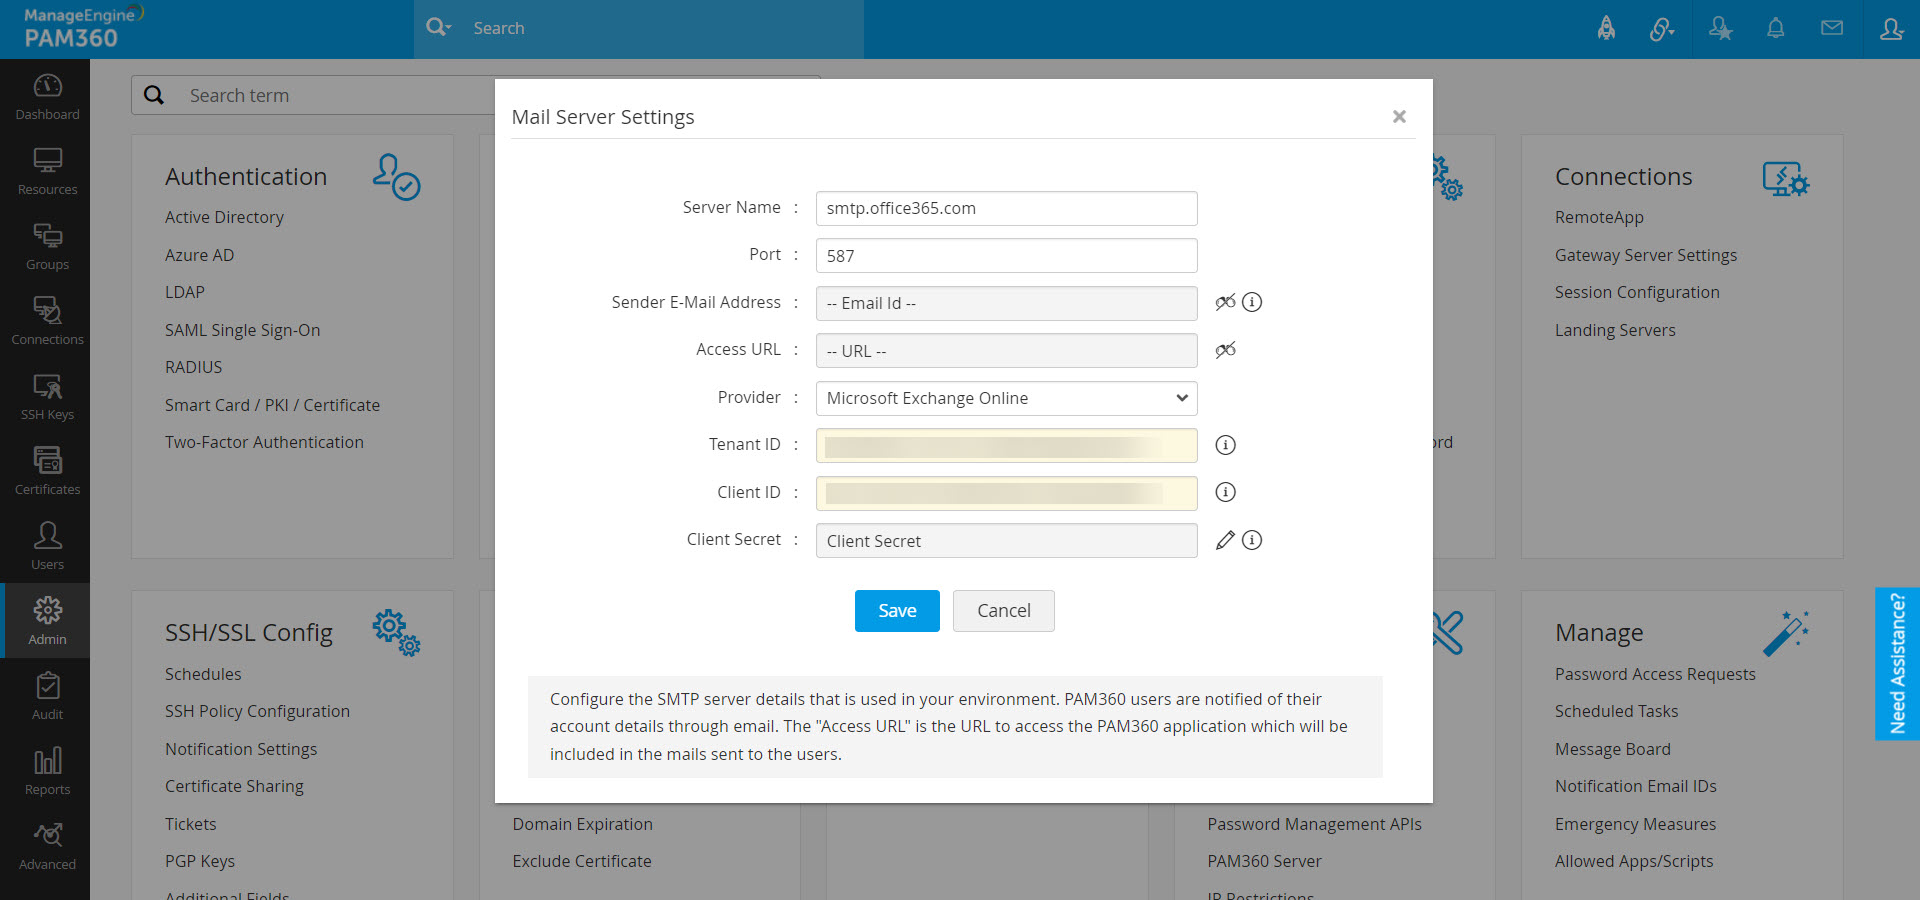
Task: Click the Server Name input field
Action: click(x=1006, y=208)
